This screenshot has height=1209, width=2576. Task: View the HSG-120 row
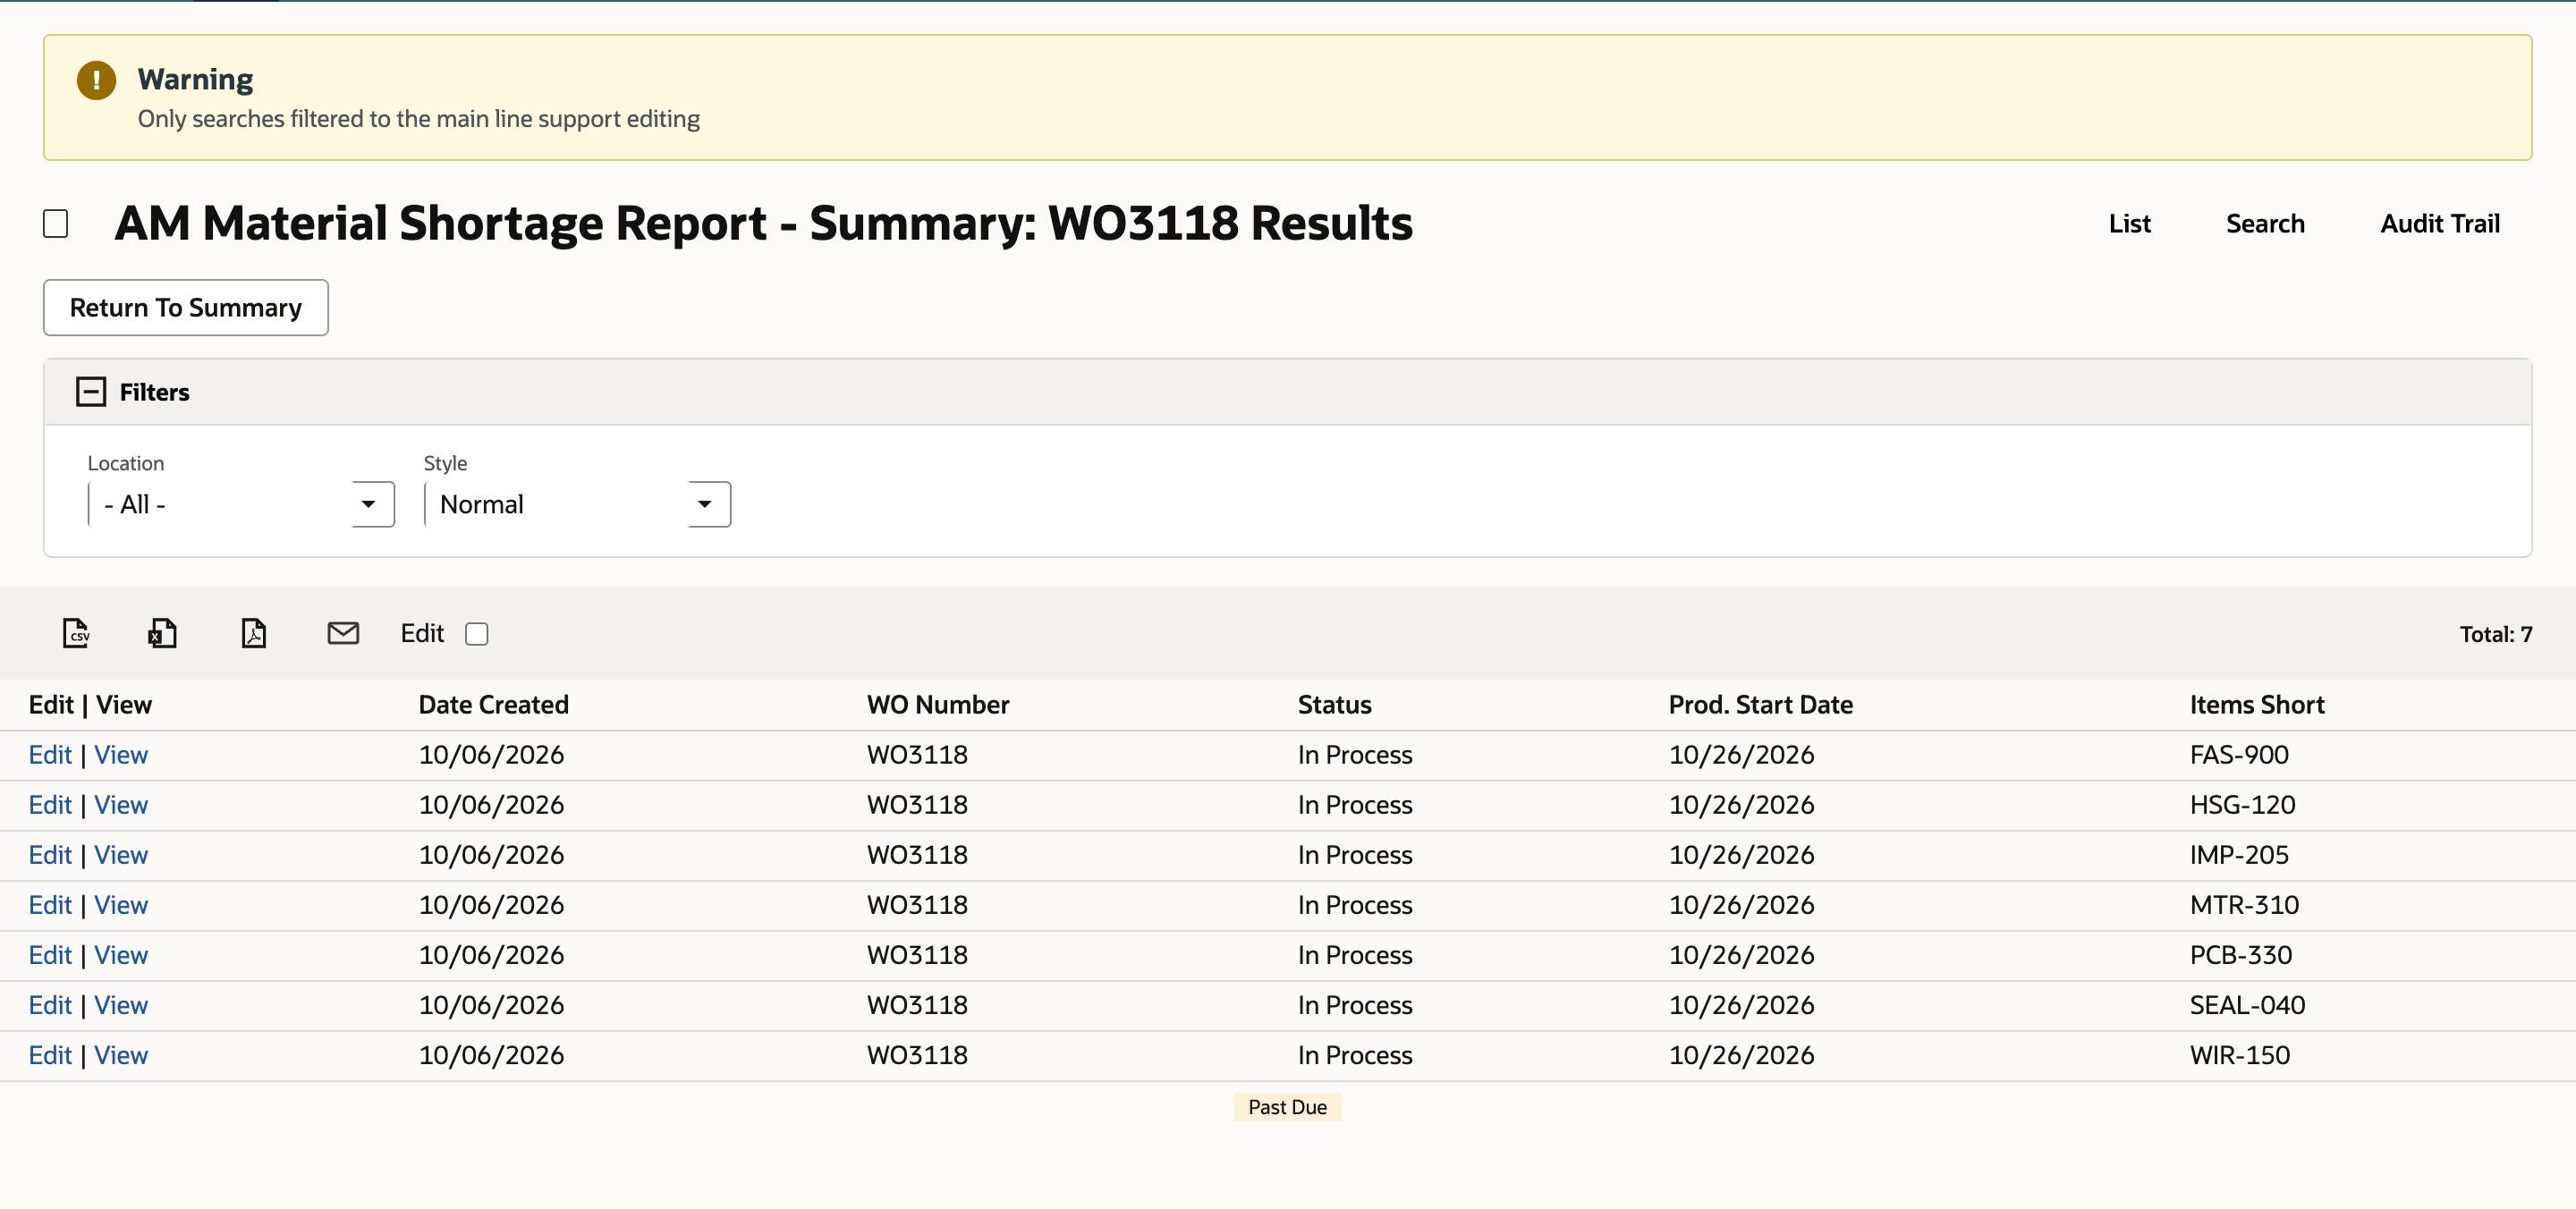[121, 805]
